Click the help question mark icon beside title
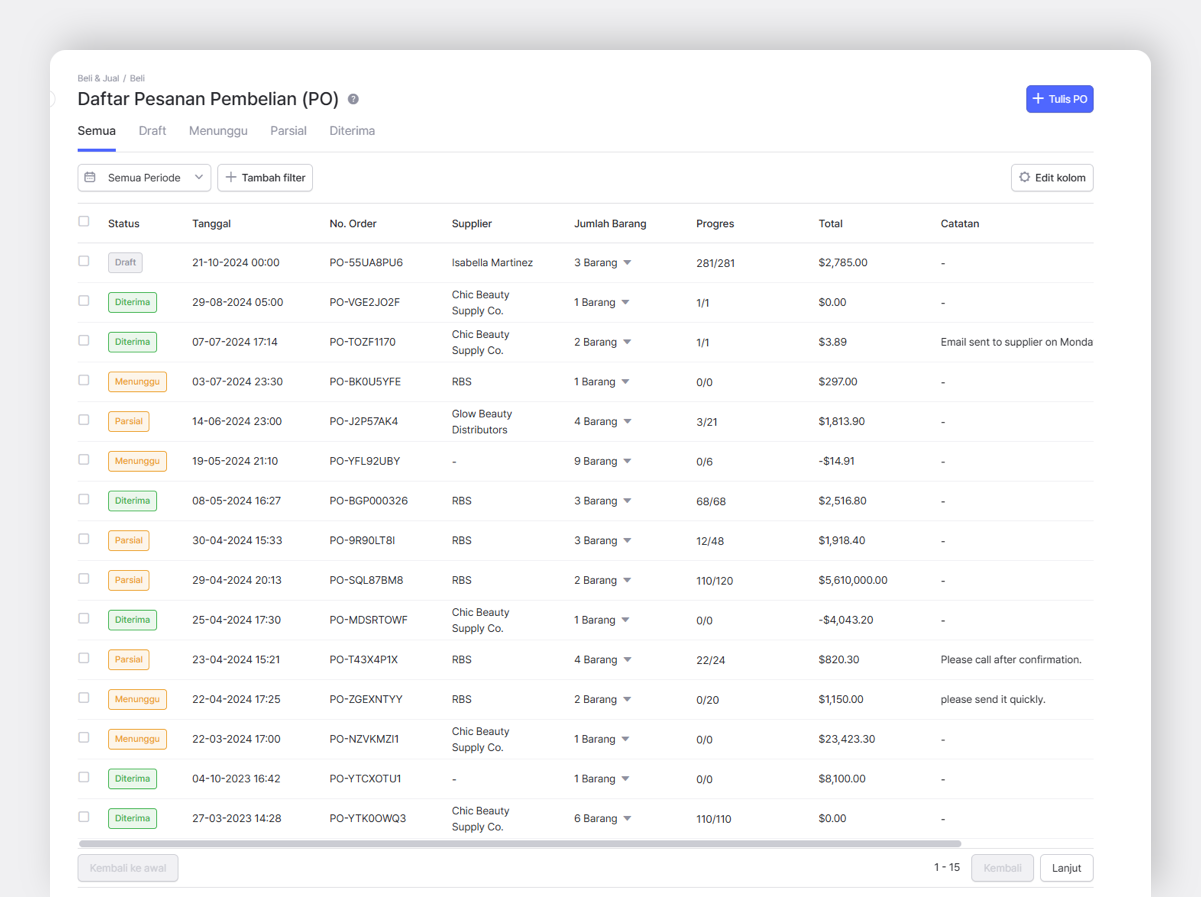Viewport: 1201px width, 897px height. point(353,99)
